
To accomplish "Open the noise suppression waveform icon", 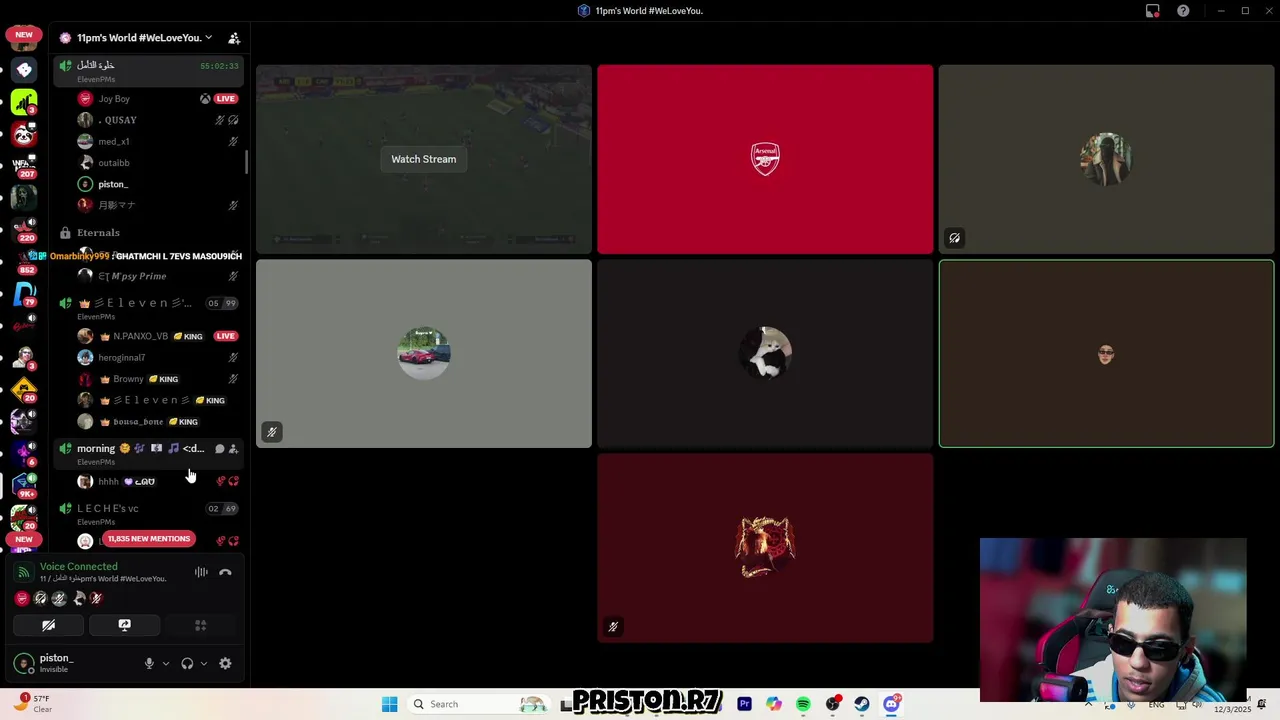I will [201, 573].
